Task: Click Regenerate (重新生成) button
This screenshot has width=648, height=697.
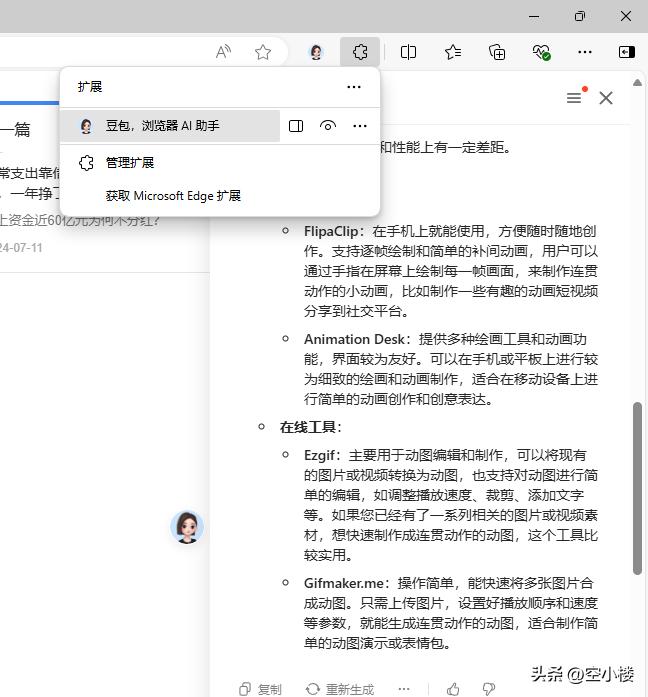Action: pos(340,689)
